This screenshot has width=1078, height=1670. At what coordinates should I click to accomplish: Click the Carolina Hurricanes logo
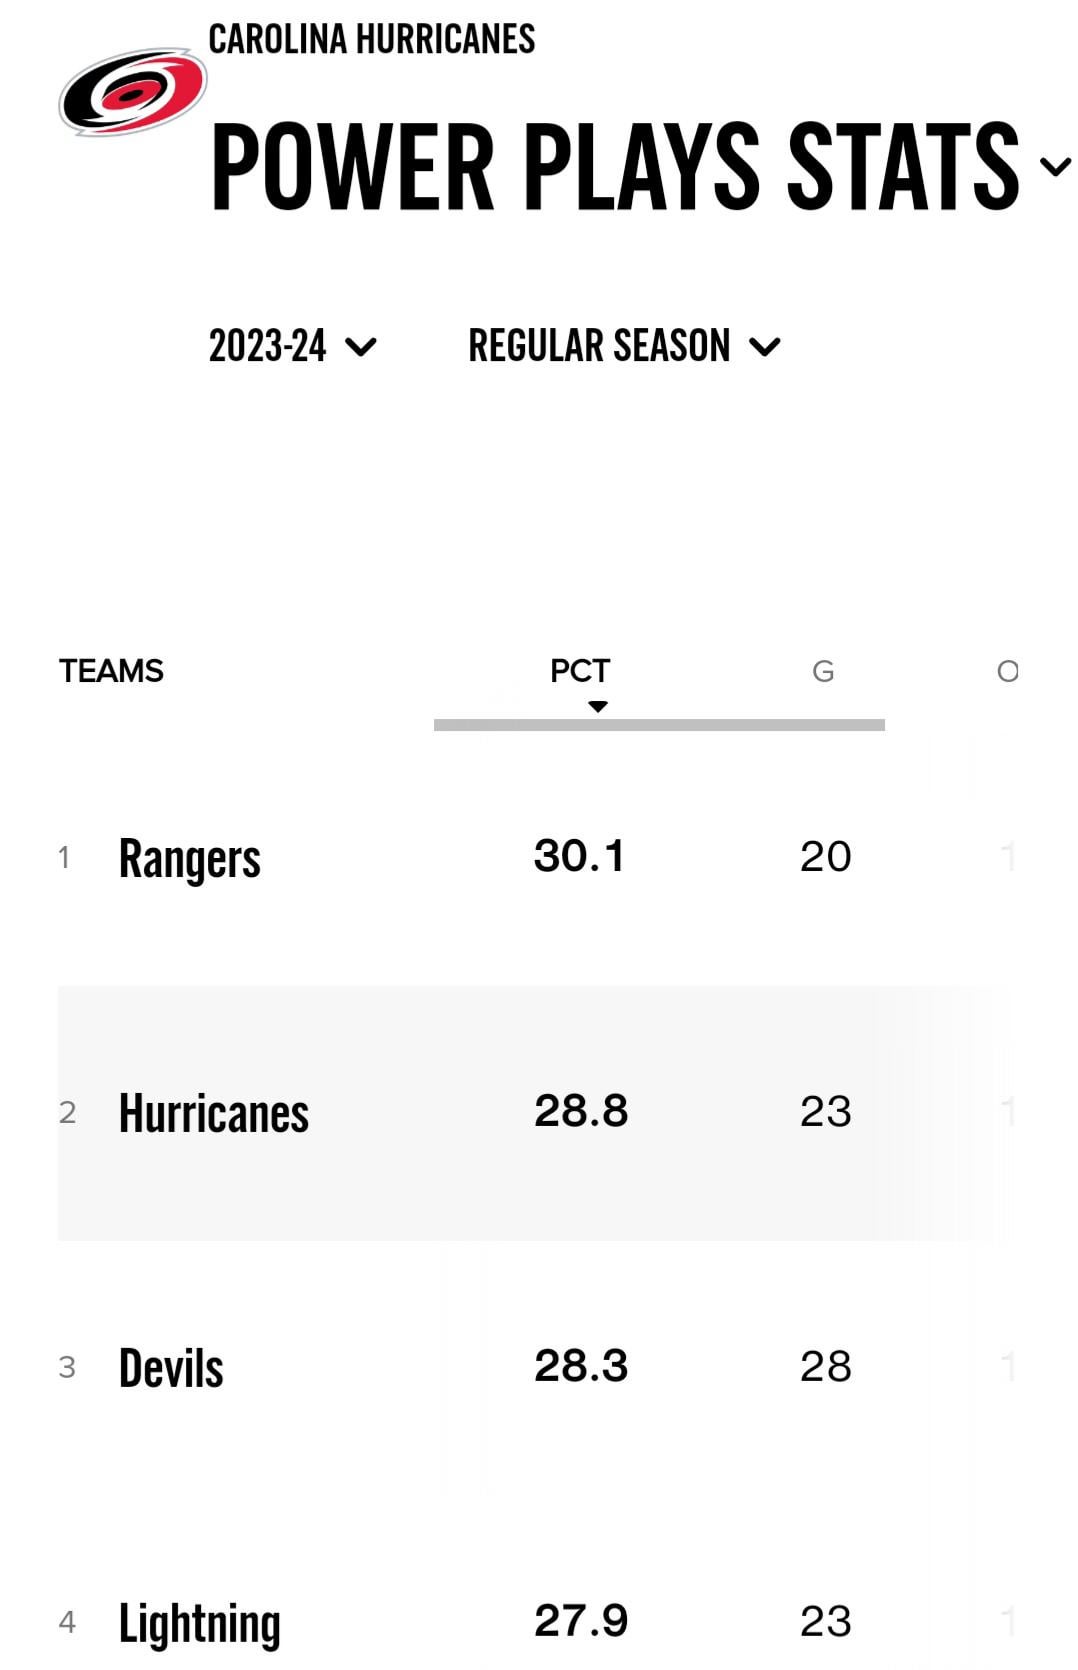click(x=132, y=92)
